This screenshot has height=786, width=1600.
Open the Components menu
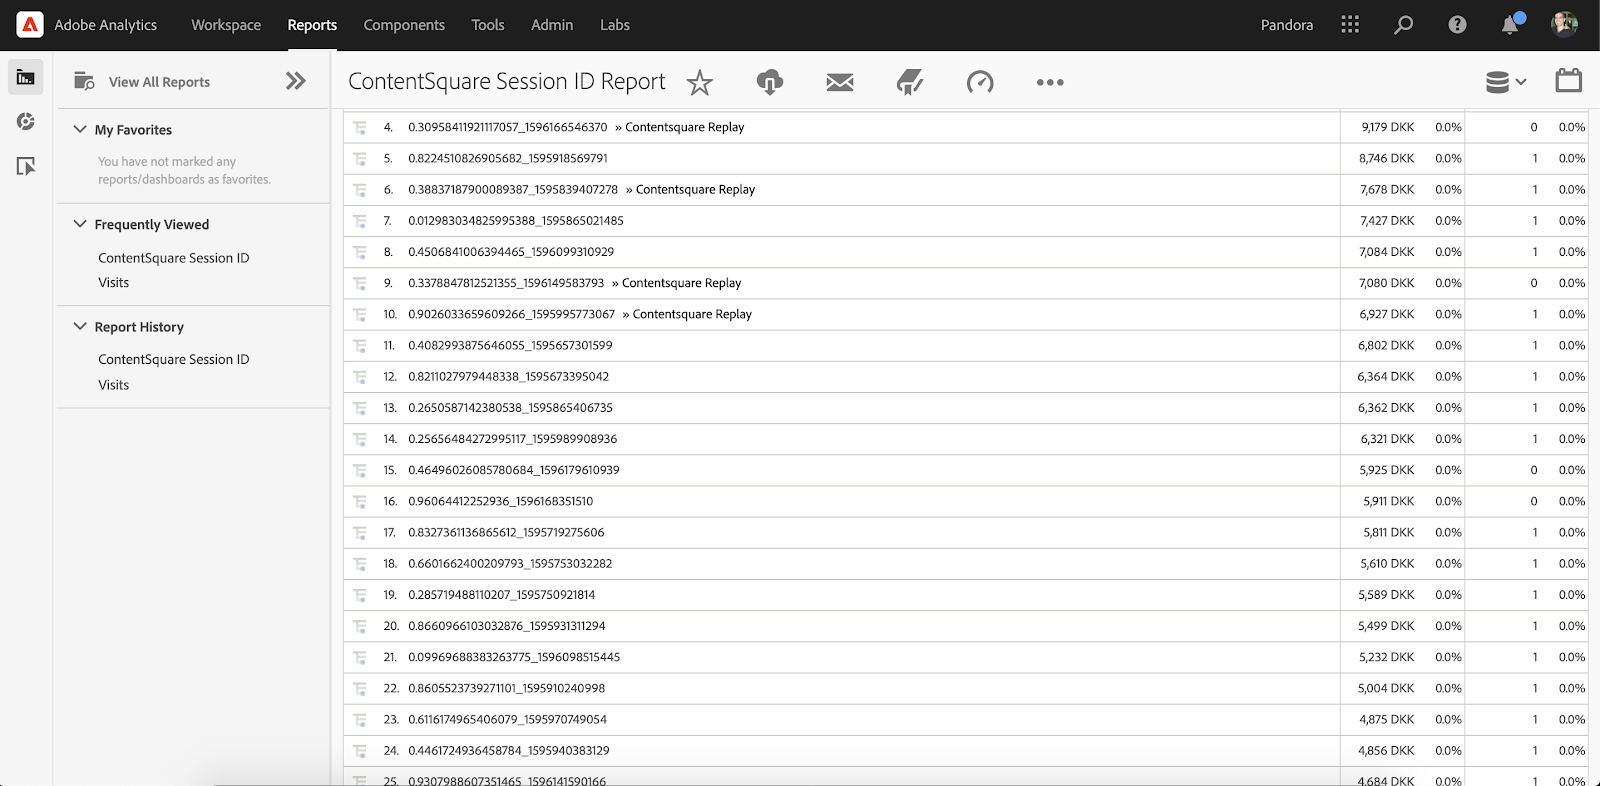pos(404,25)
